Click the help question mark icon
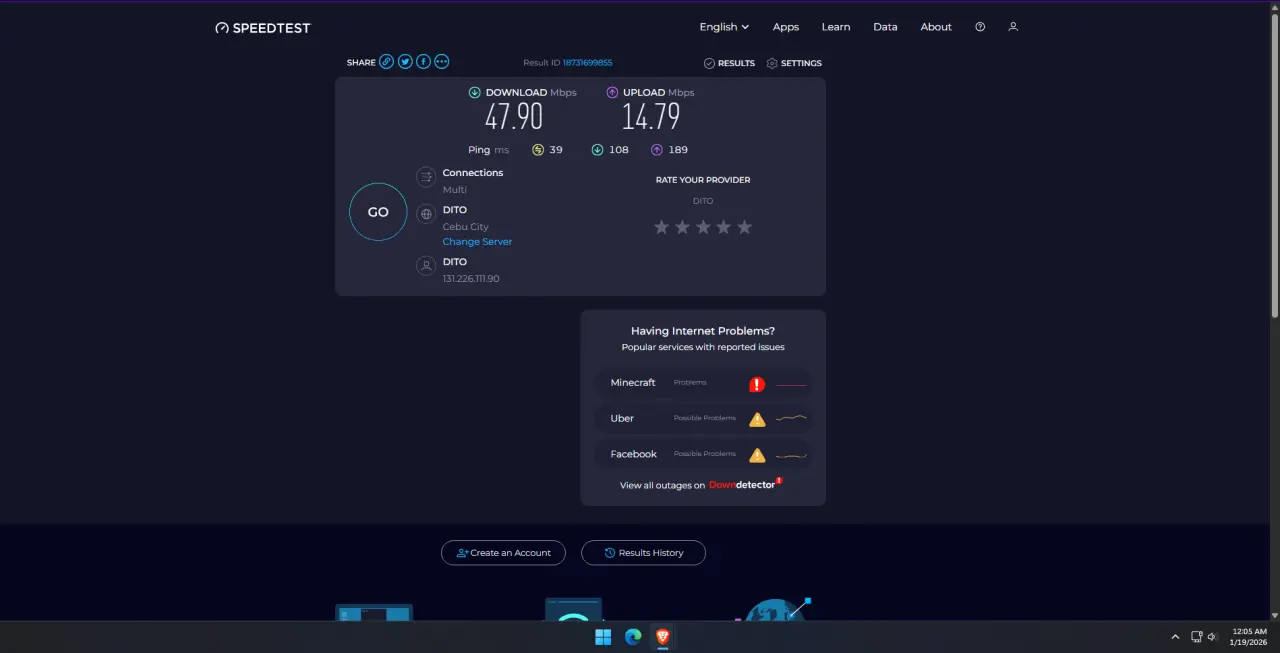This screenshot has height=653, width=1280. tap(980, 27)
